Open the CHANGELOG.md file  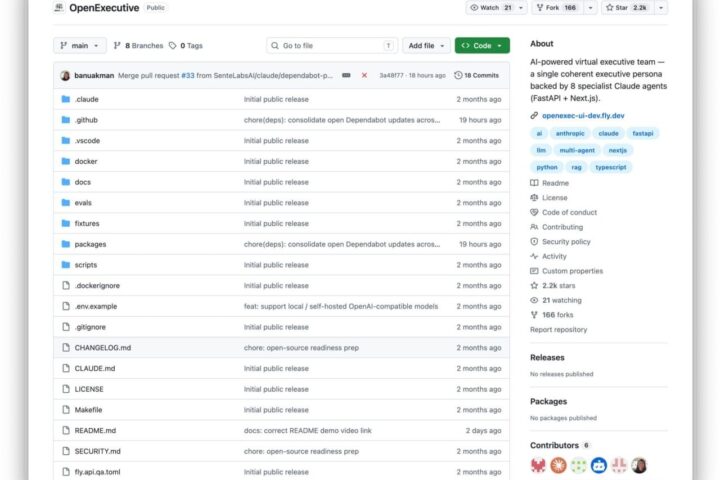point(103,347)
